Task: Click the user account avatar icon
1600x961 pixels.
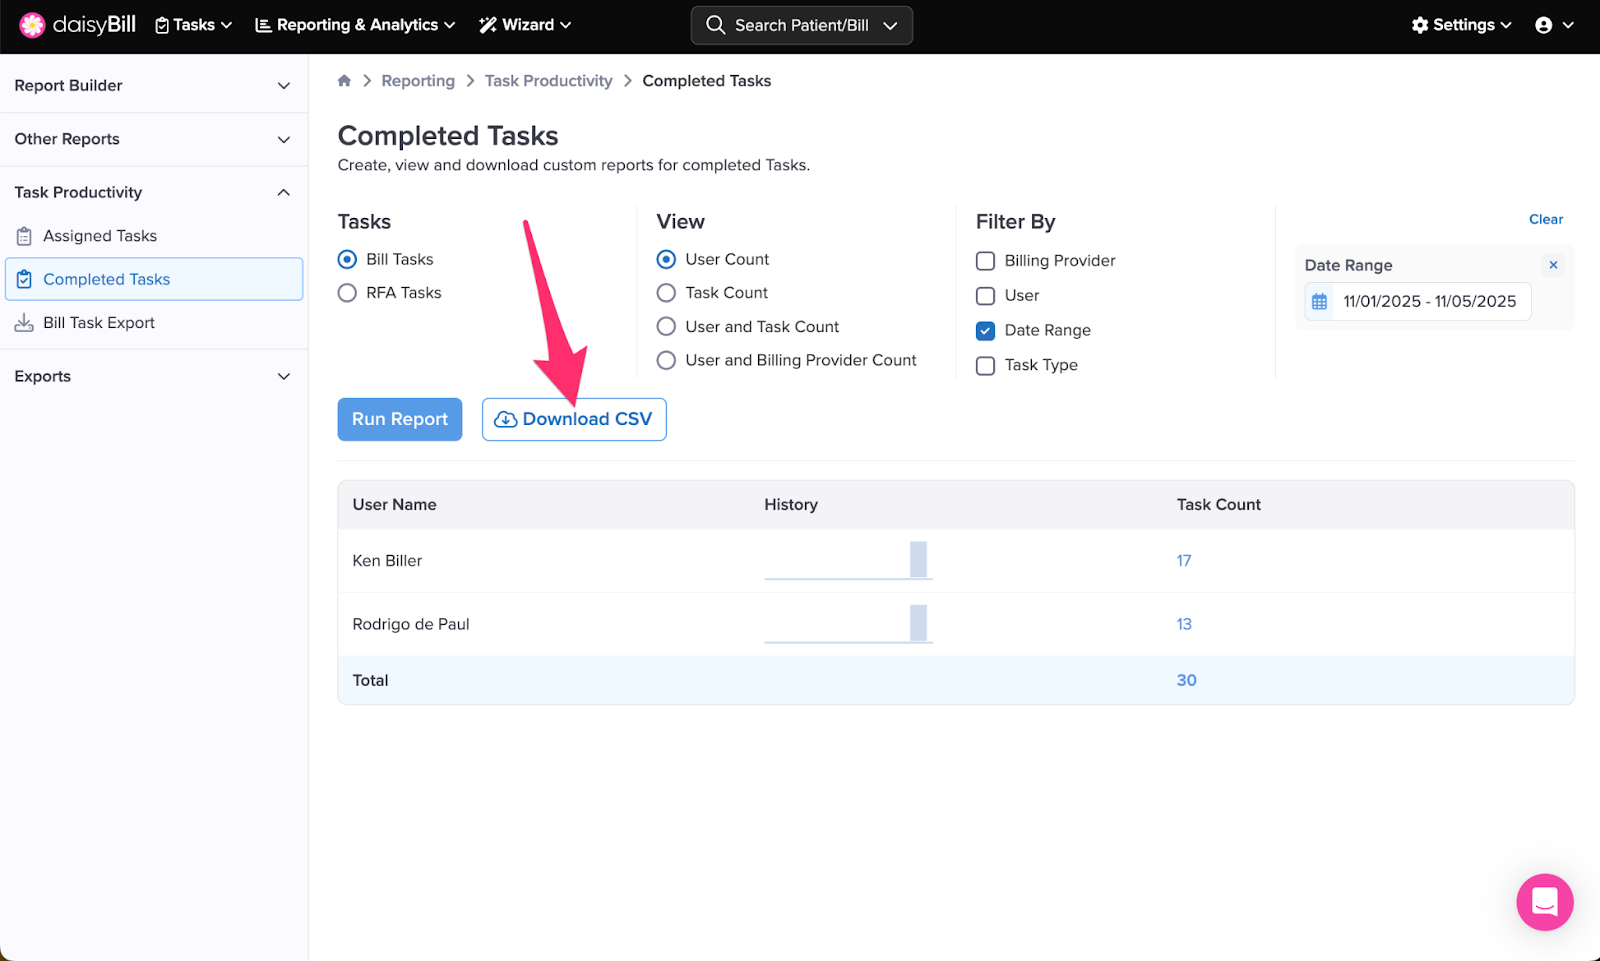Action: (x=1544, y=25)
